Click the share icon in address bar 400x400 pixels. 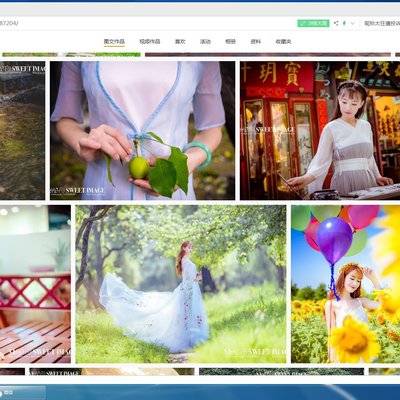pos(336,23)
